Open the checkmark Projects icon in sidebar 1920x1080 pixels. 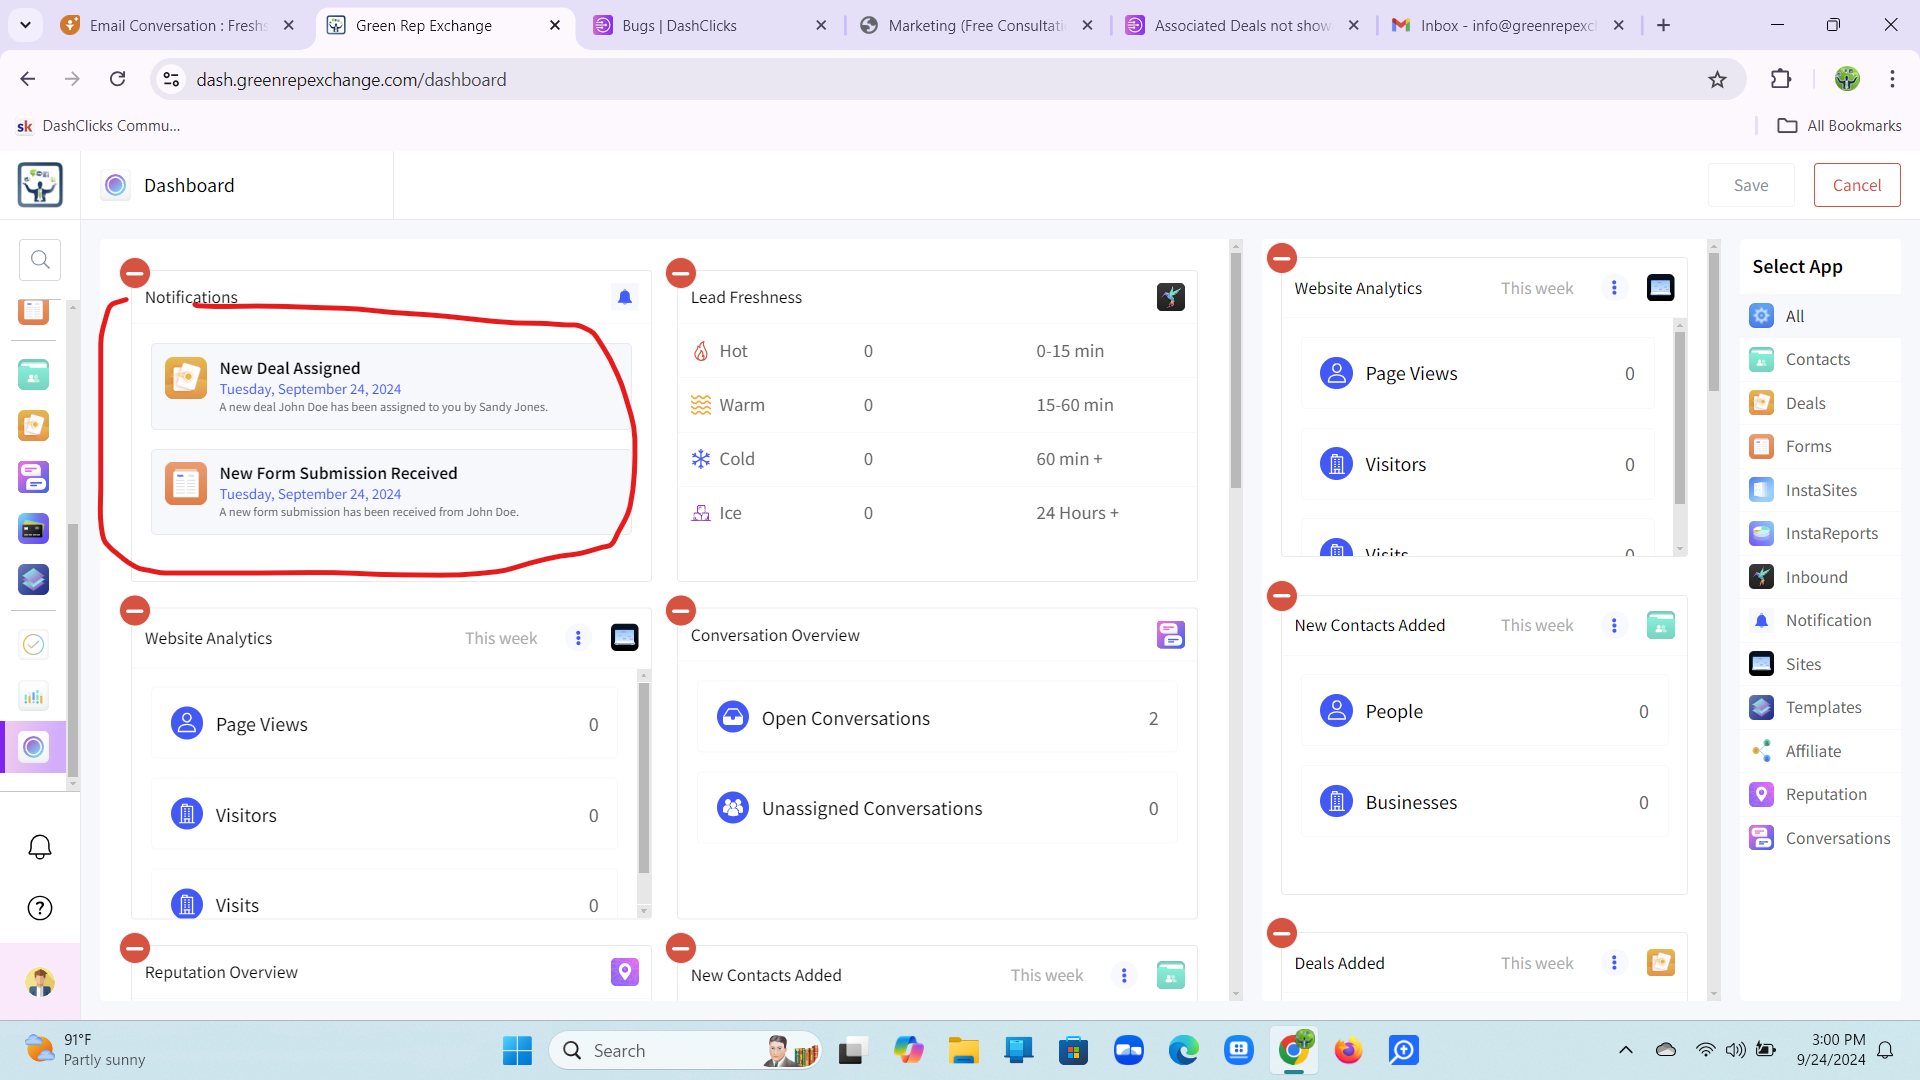click(33, 645)
